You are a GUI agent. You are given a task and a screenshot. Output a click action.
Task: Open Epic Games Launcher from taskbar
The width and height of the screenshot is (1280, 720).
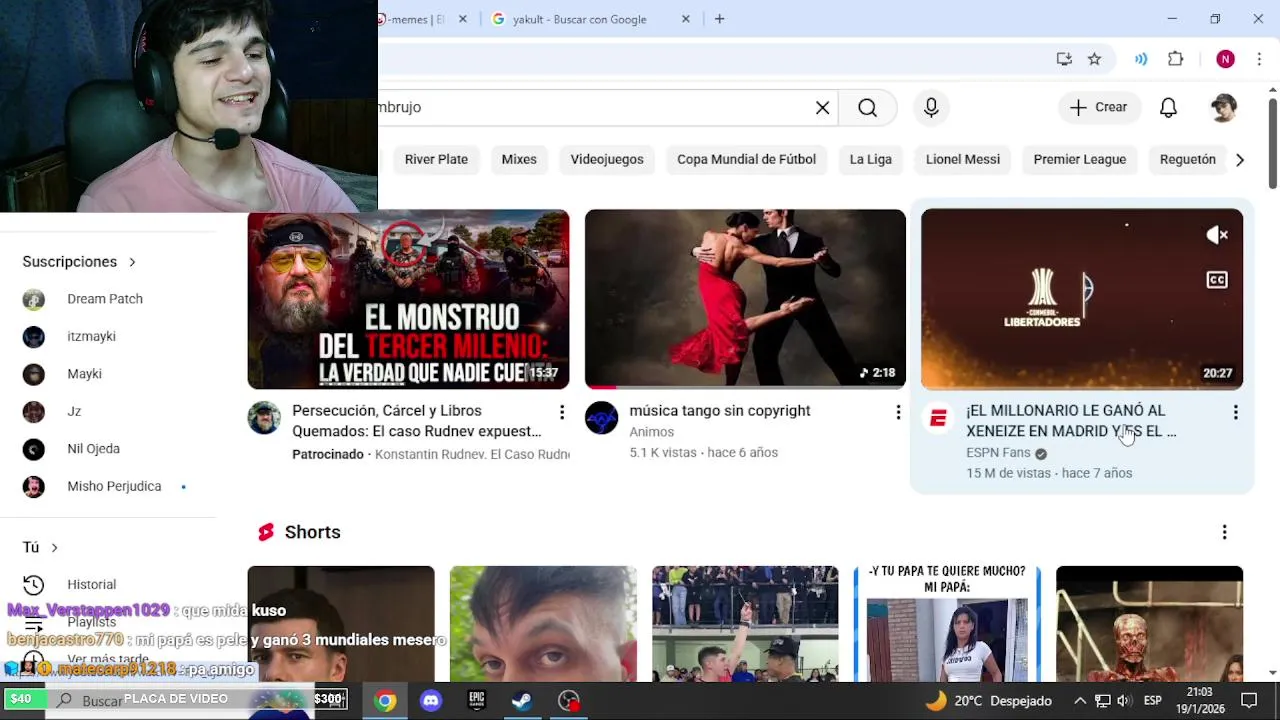(477, 700)
